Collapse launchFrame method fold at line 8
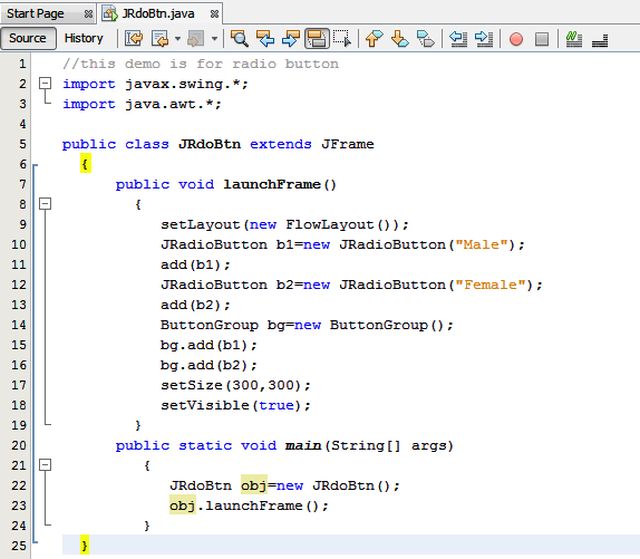This screenshot has width=640, height=559. pyautogui.click(x=45, y=204)
